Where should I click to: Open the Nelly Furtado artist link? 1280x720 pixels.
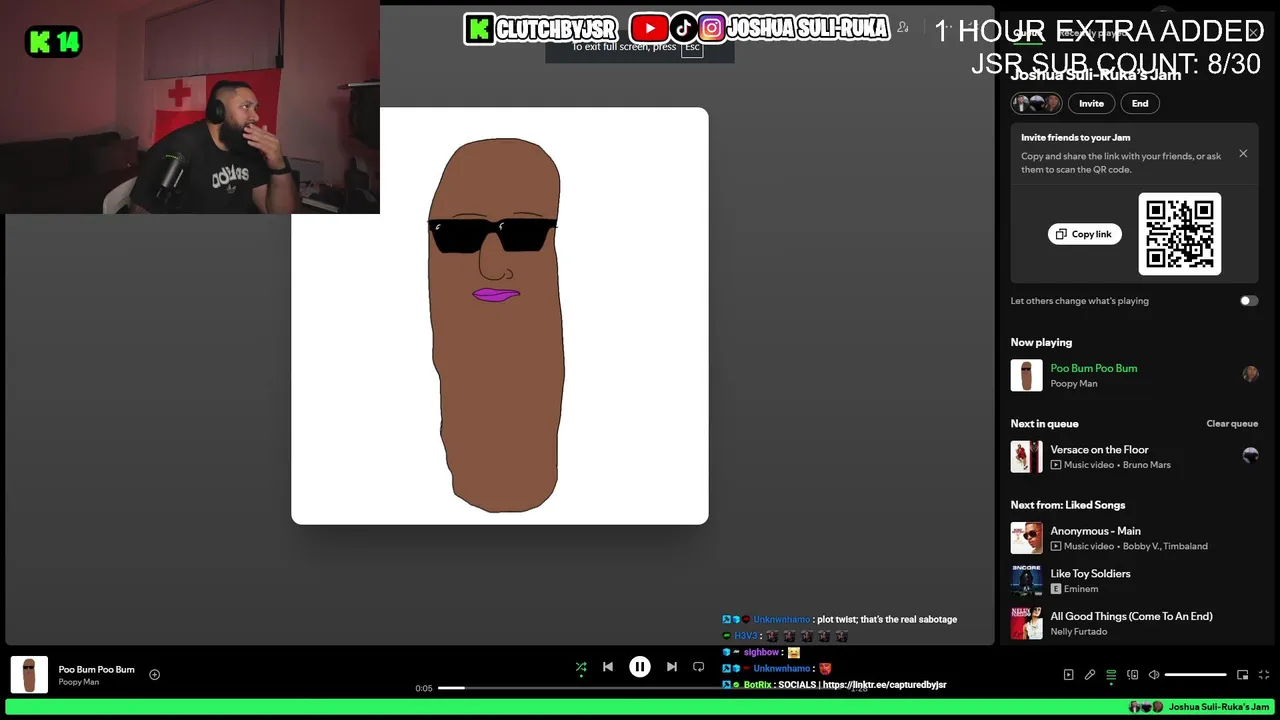point(1078,632)
